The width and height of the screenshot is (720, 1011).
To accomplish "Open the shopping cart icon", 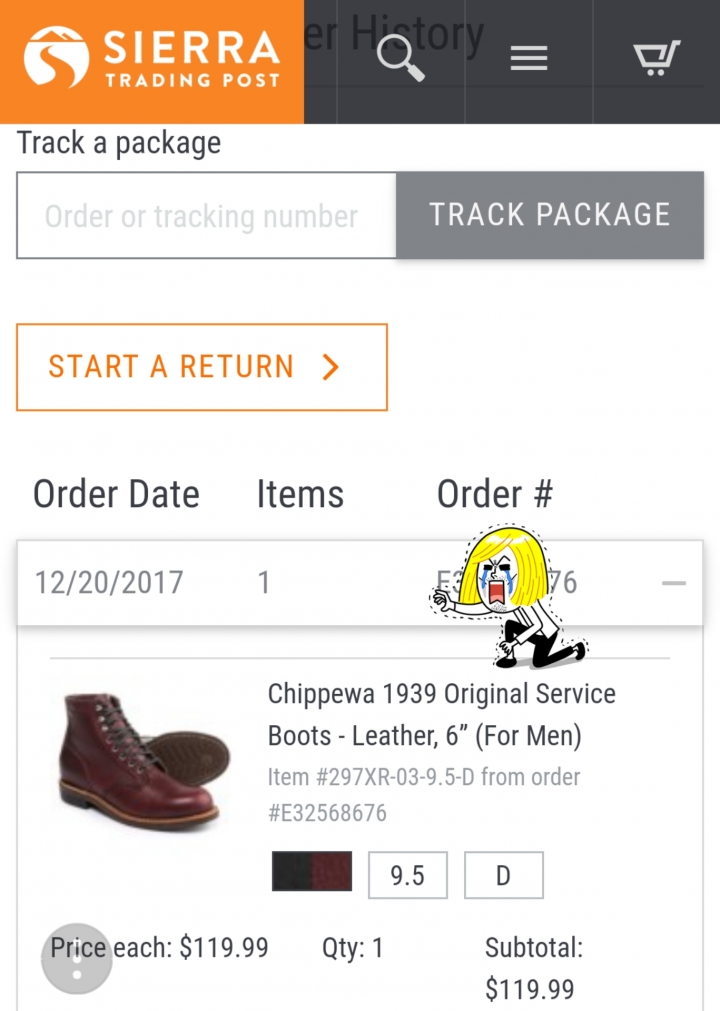I will pyautogui.click(x=656, y=58).
